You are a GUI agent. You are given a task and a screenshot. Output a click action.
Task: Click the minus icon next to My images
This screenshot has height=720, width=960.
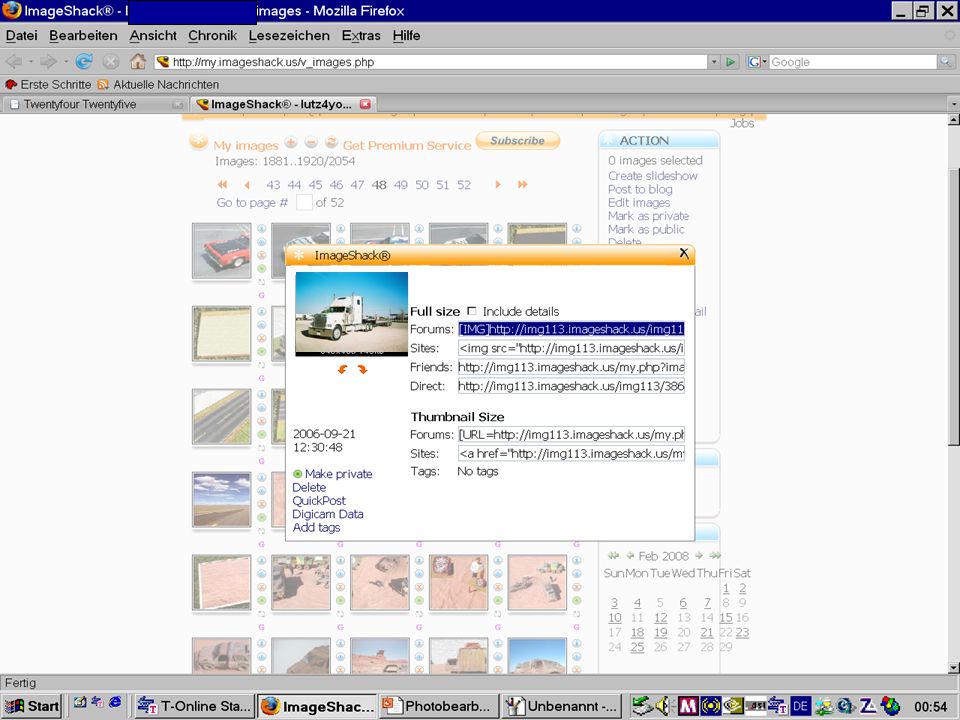311,143
